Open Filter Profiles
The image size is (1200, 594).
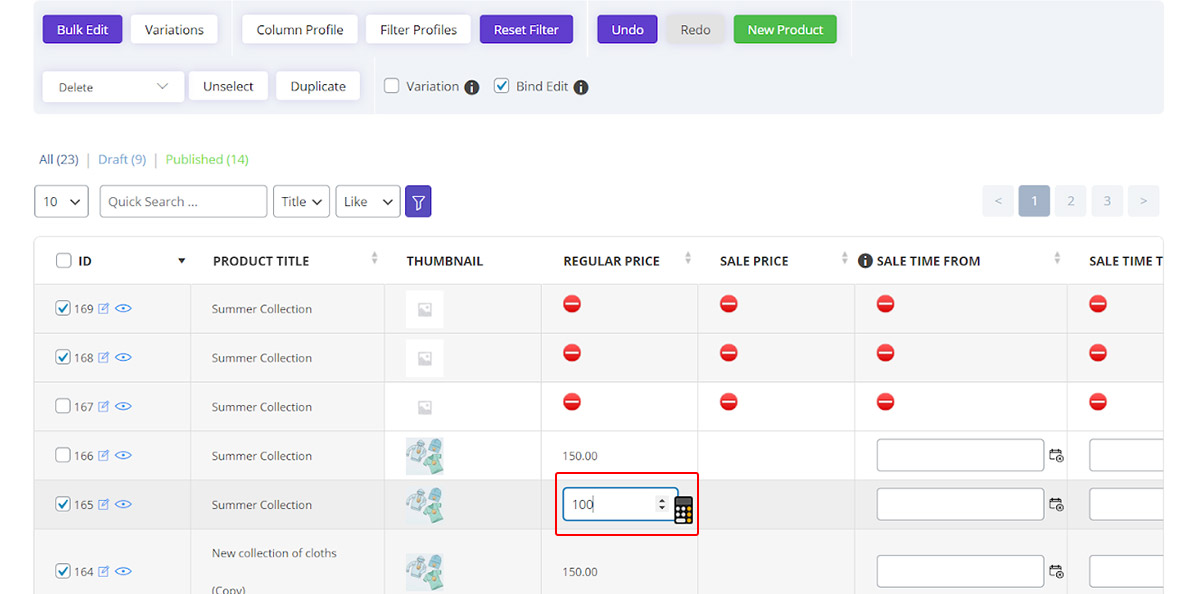(x=418, y=29)
